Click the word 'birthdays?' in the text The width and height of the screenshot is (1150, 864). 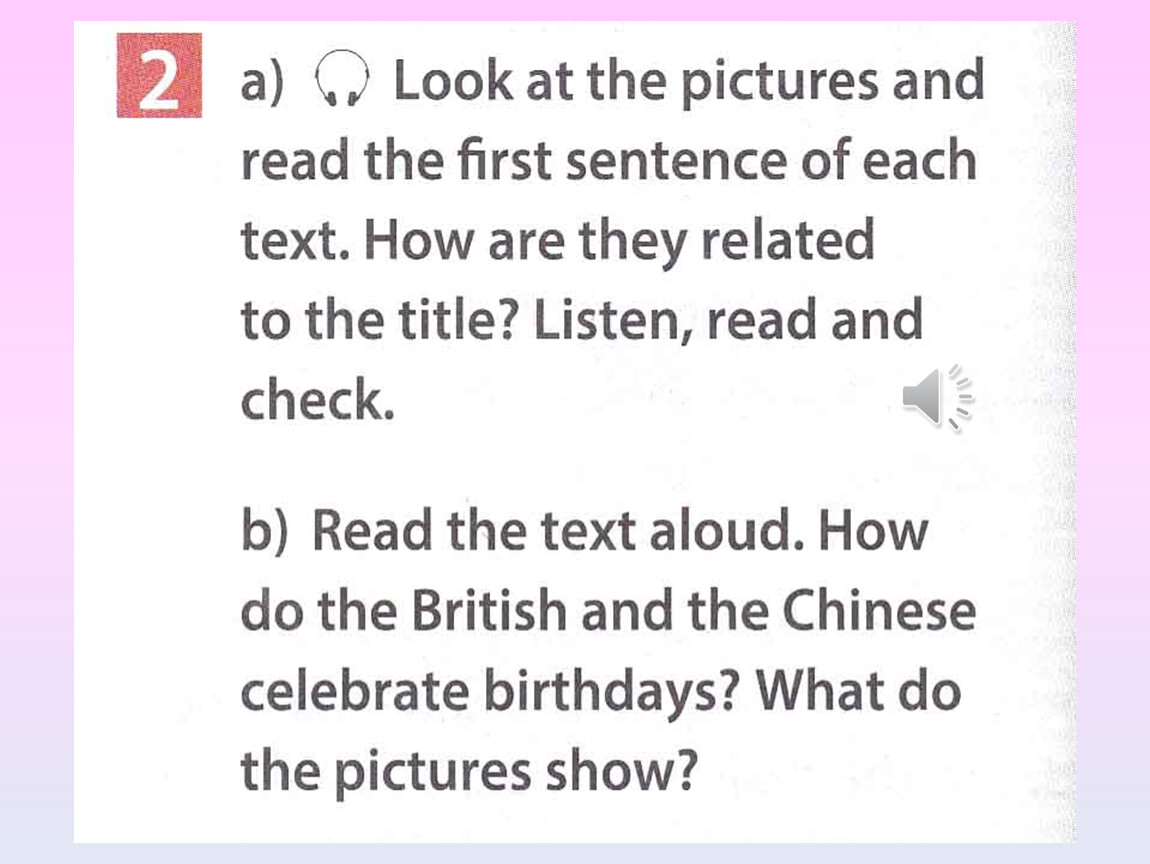pos(611,692)
